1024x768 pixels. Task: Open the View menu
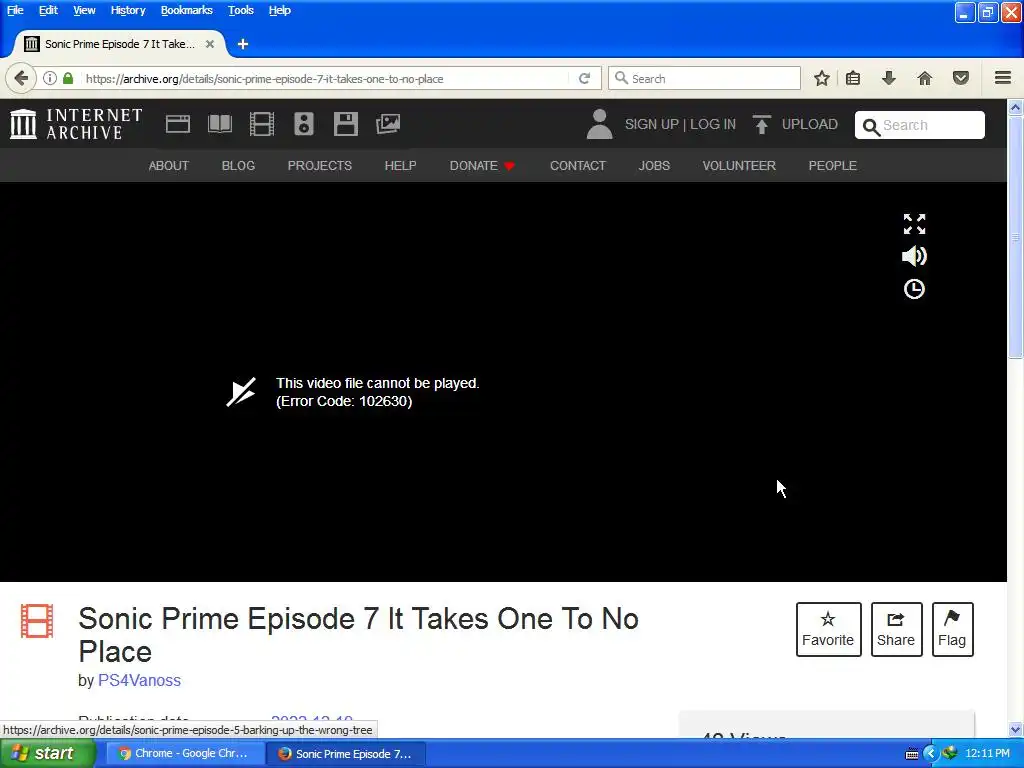[x=84, y=10]
